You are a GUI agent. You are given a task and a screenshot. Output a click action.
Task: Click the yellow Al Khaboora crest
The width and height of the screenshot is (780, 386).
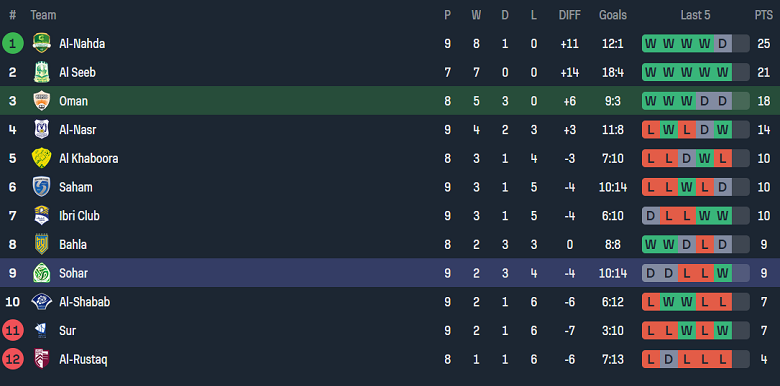[x=41, y=158]
